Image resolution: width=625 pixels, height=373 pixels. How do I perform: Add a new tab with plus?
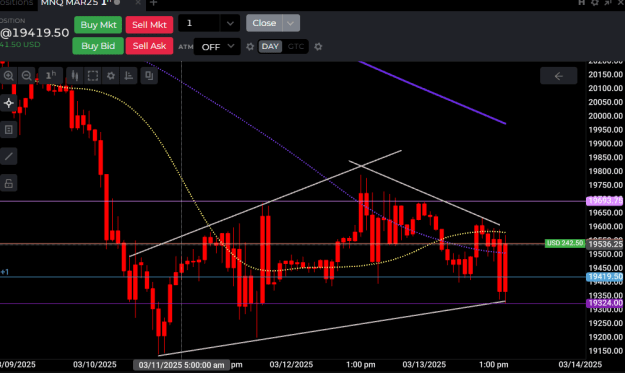pyautogui.click(x=154, y=3)
